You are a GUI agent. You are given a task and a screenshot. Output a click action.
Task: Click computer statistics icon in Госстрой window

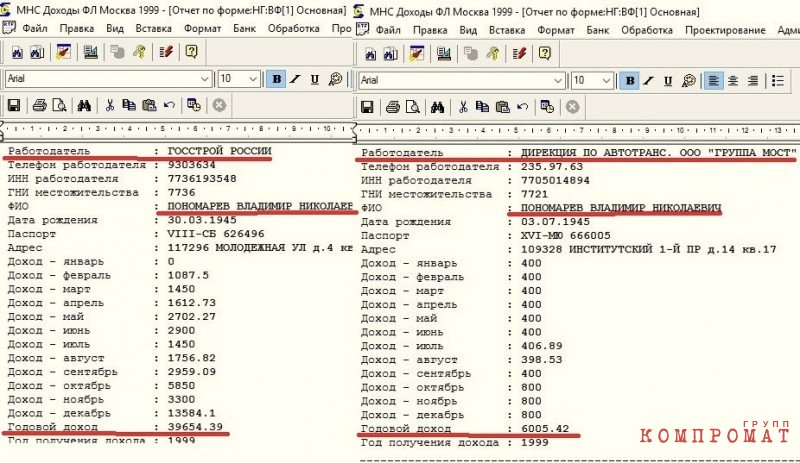click(x=91, y=52)
